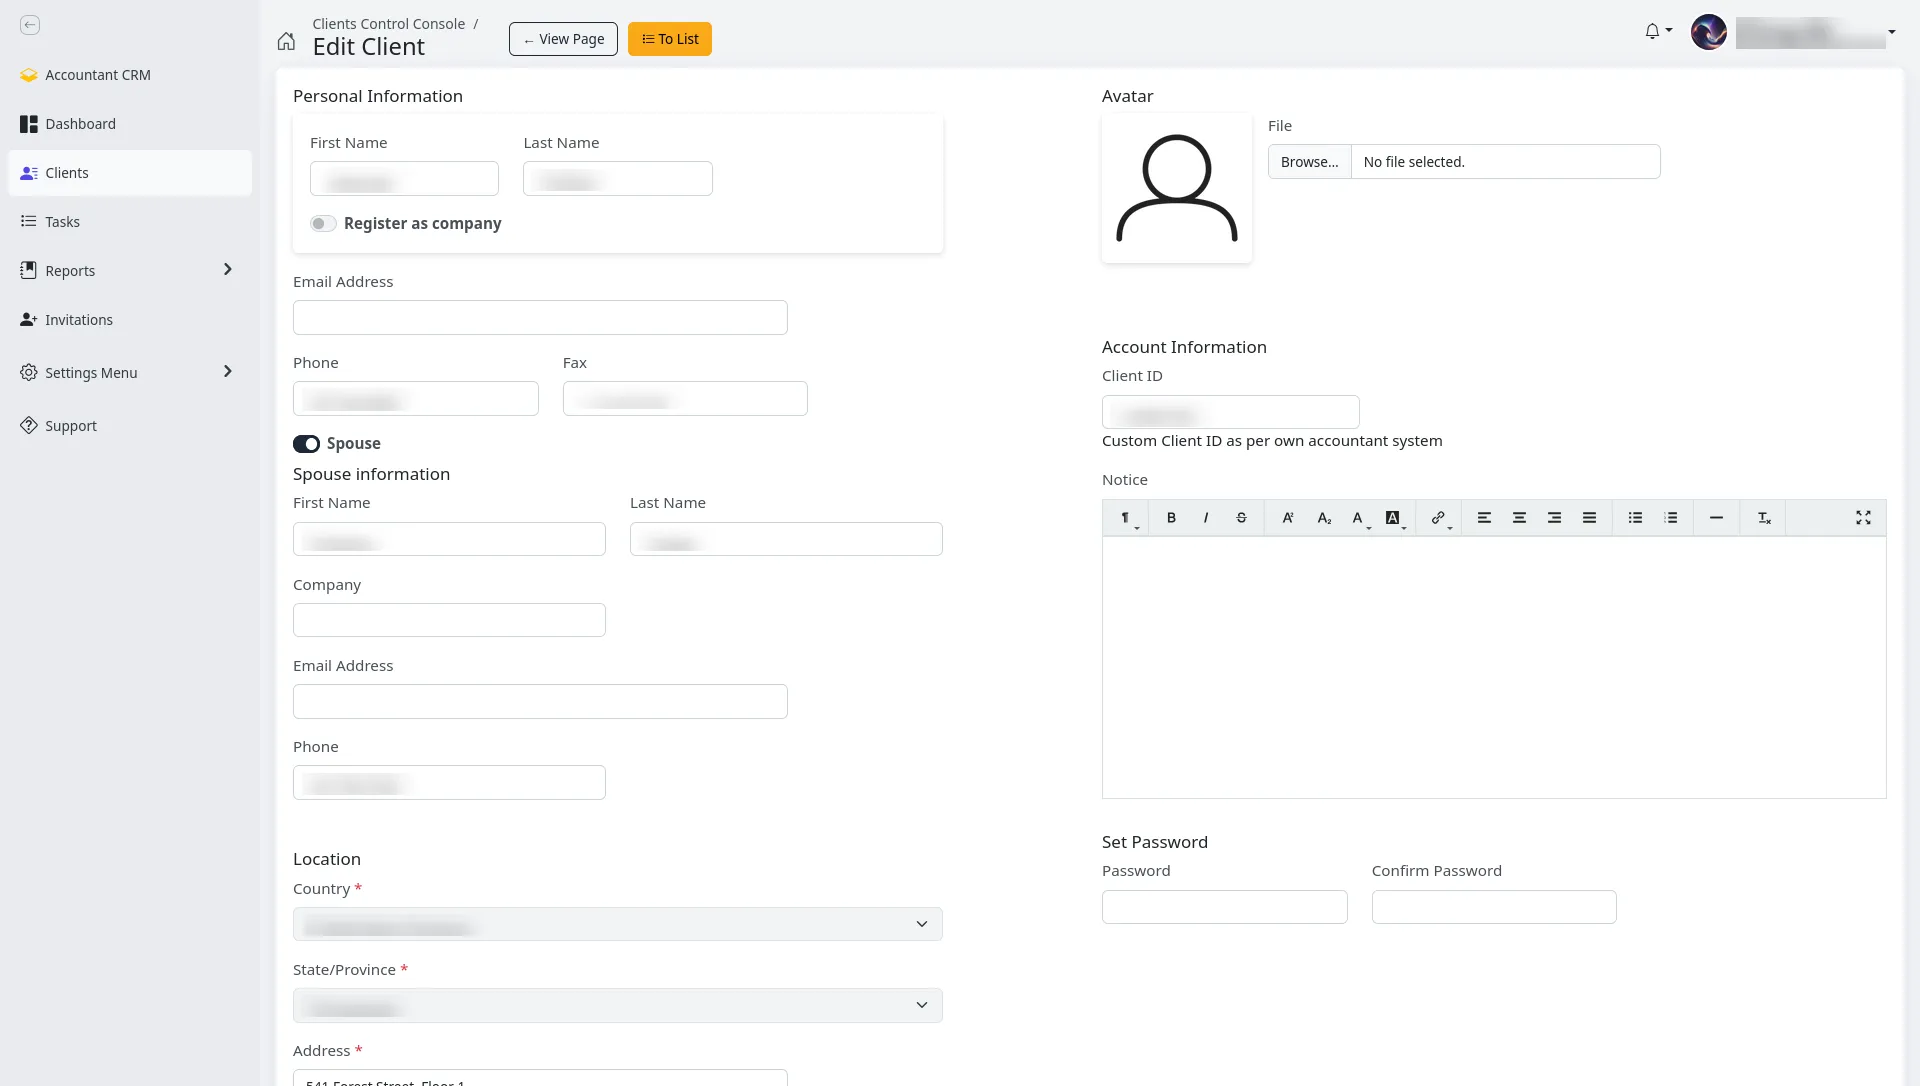Insert bulleted list in Notice
The image size is (1920, 1086).
[x=1635, y=518]
